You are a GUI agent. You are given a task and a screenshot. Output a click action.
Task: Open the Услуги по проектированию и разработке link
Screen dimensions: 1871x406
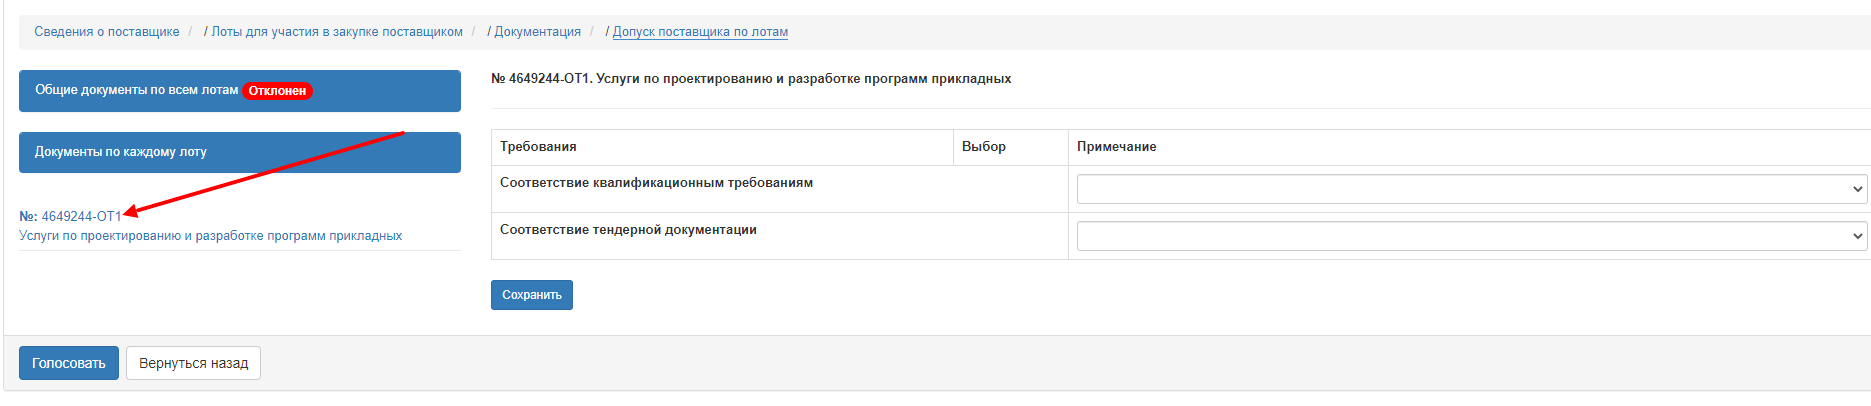click(x=210, y=236)
